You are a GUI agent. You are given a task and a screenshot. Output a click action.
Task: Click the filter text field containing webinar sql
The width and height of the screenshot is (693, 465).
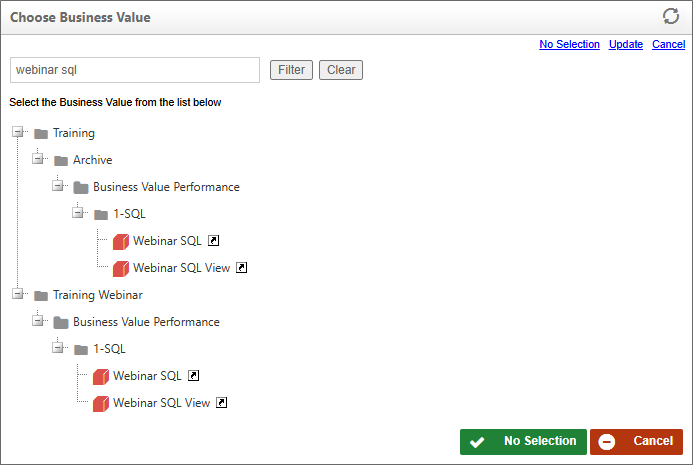coord(135,70)
